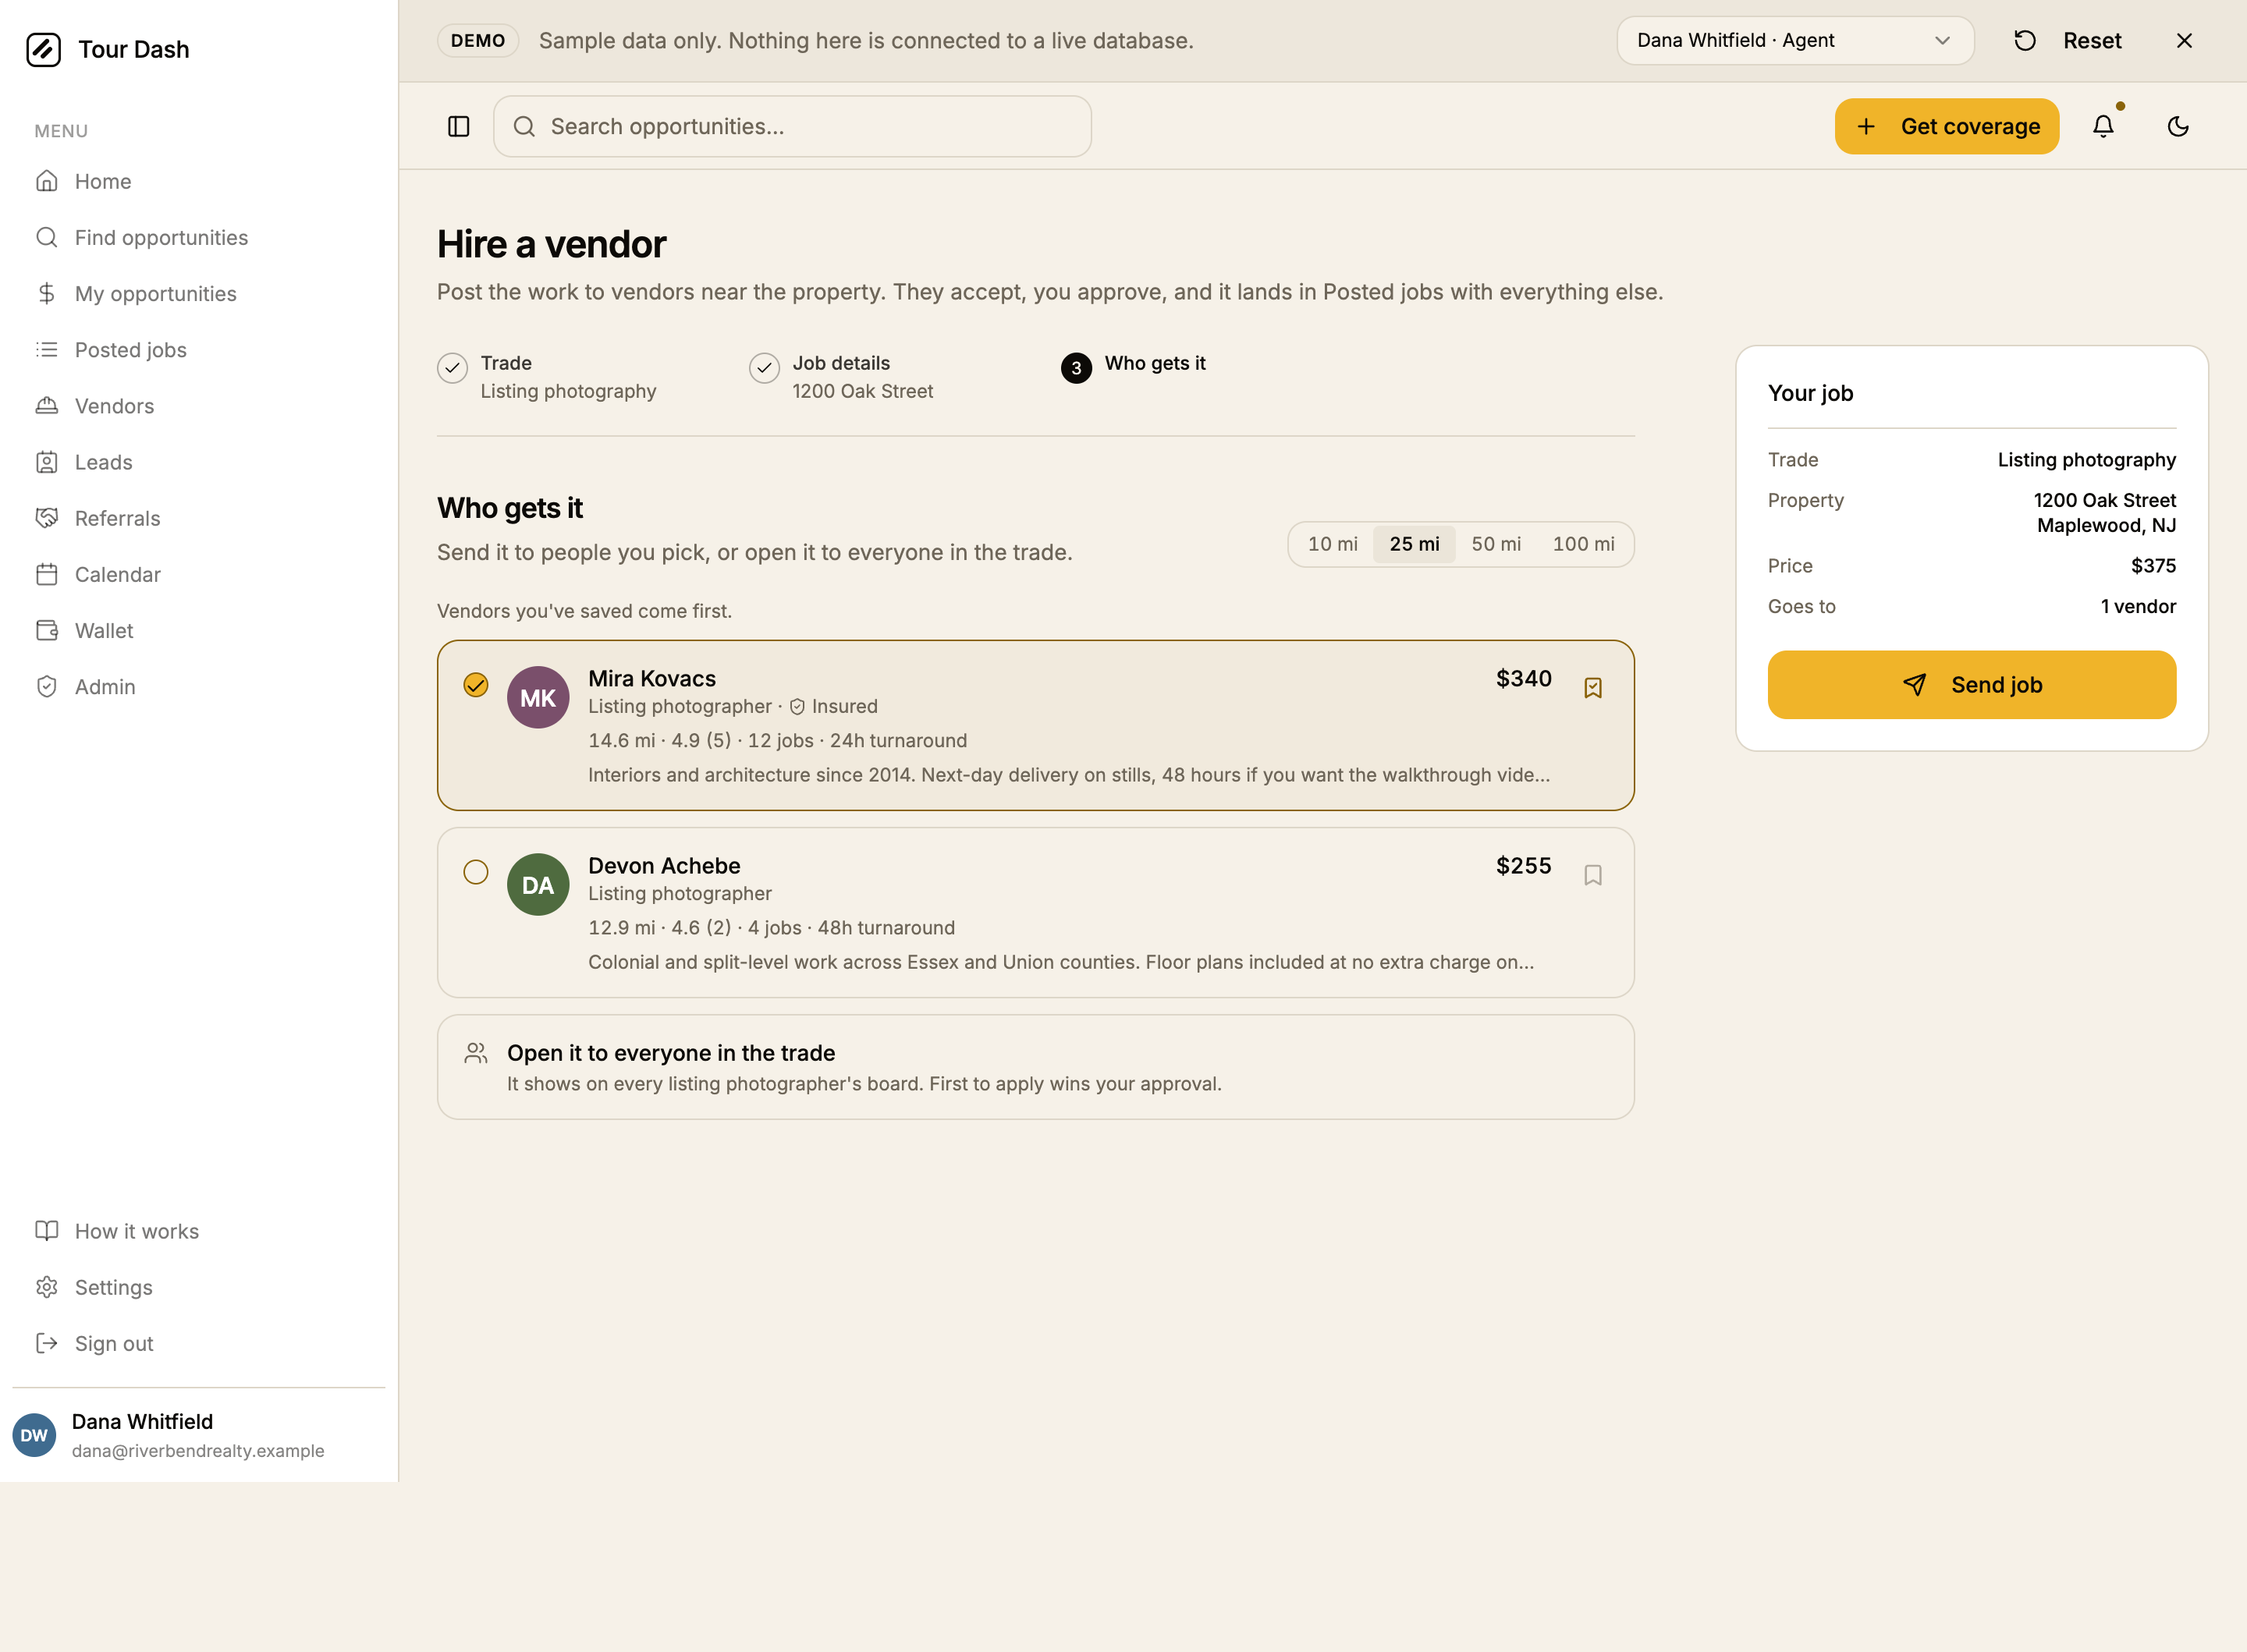Image resolution: width=2247 pixels, height=1652 pixels.
Task: Open DW avatar for Dana Whitfield
Action: (34, 1435)
